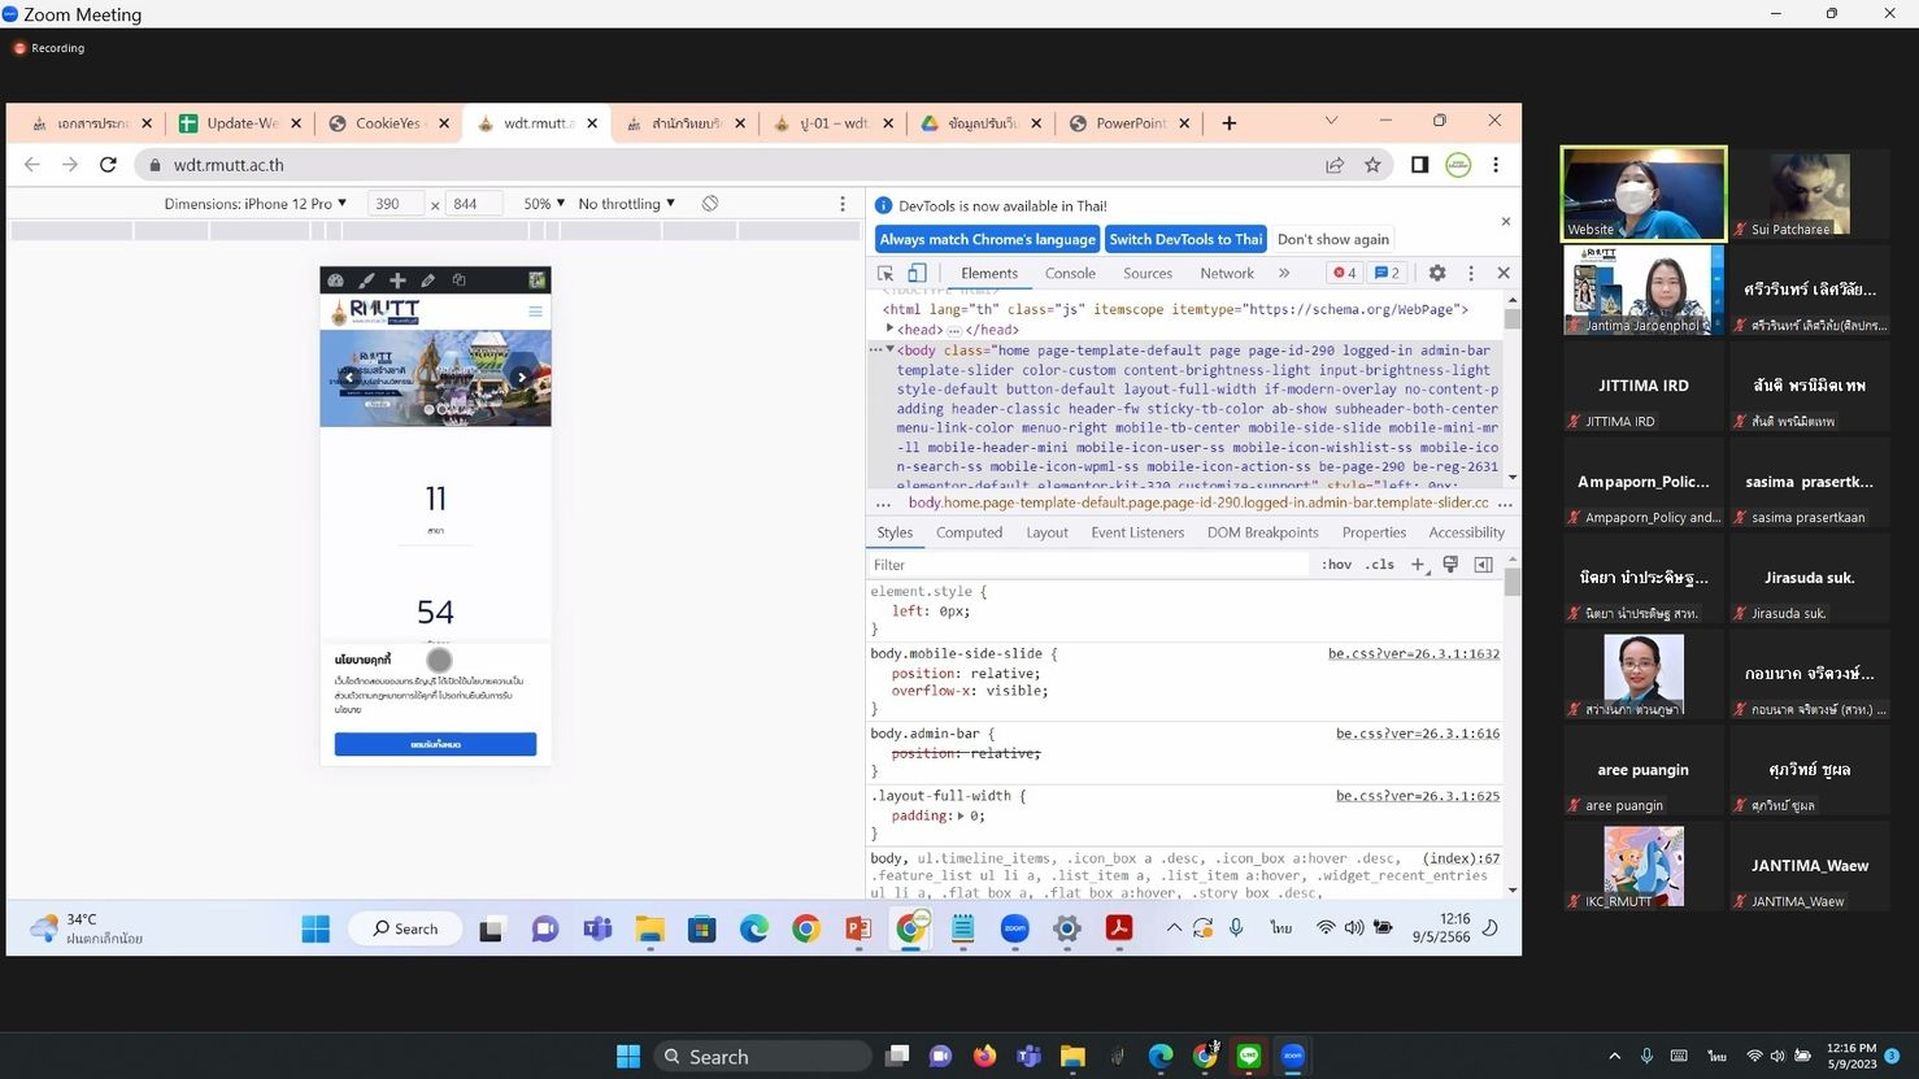The width and height of the screenshot is (1919, 1079).
Task: Expand the head element in the DOM tree
Action: point(889,329)
